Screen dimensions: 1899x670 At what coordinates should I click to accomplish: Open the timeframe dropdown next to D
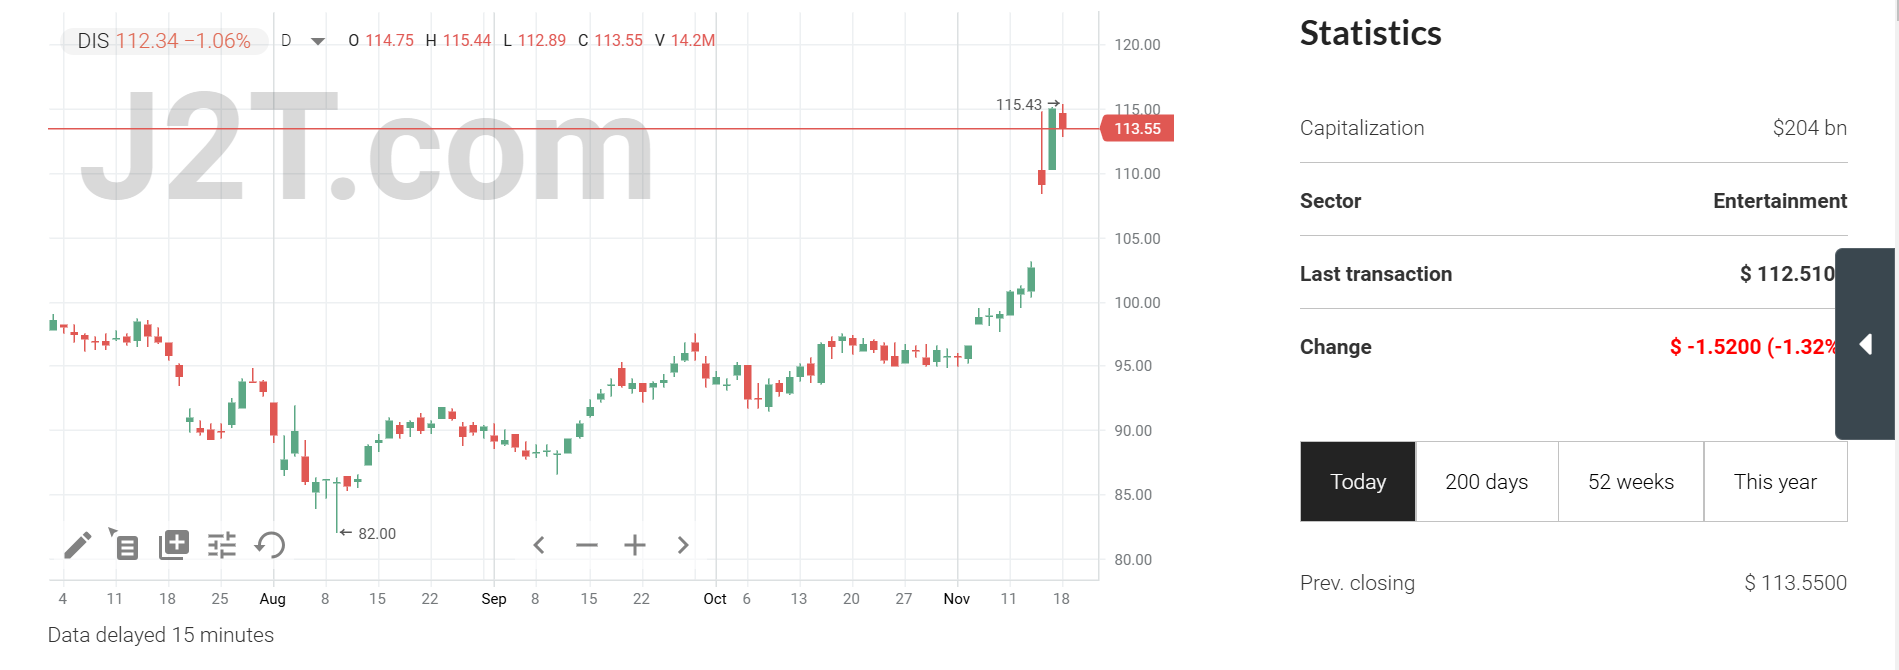point(316,40)
